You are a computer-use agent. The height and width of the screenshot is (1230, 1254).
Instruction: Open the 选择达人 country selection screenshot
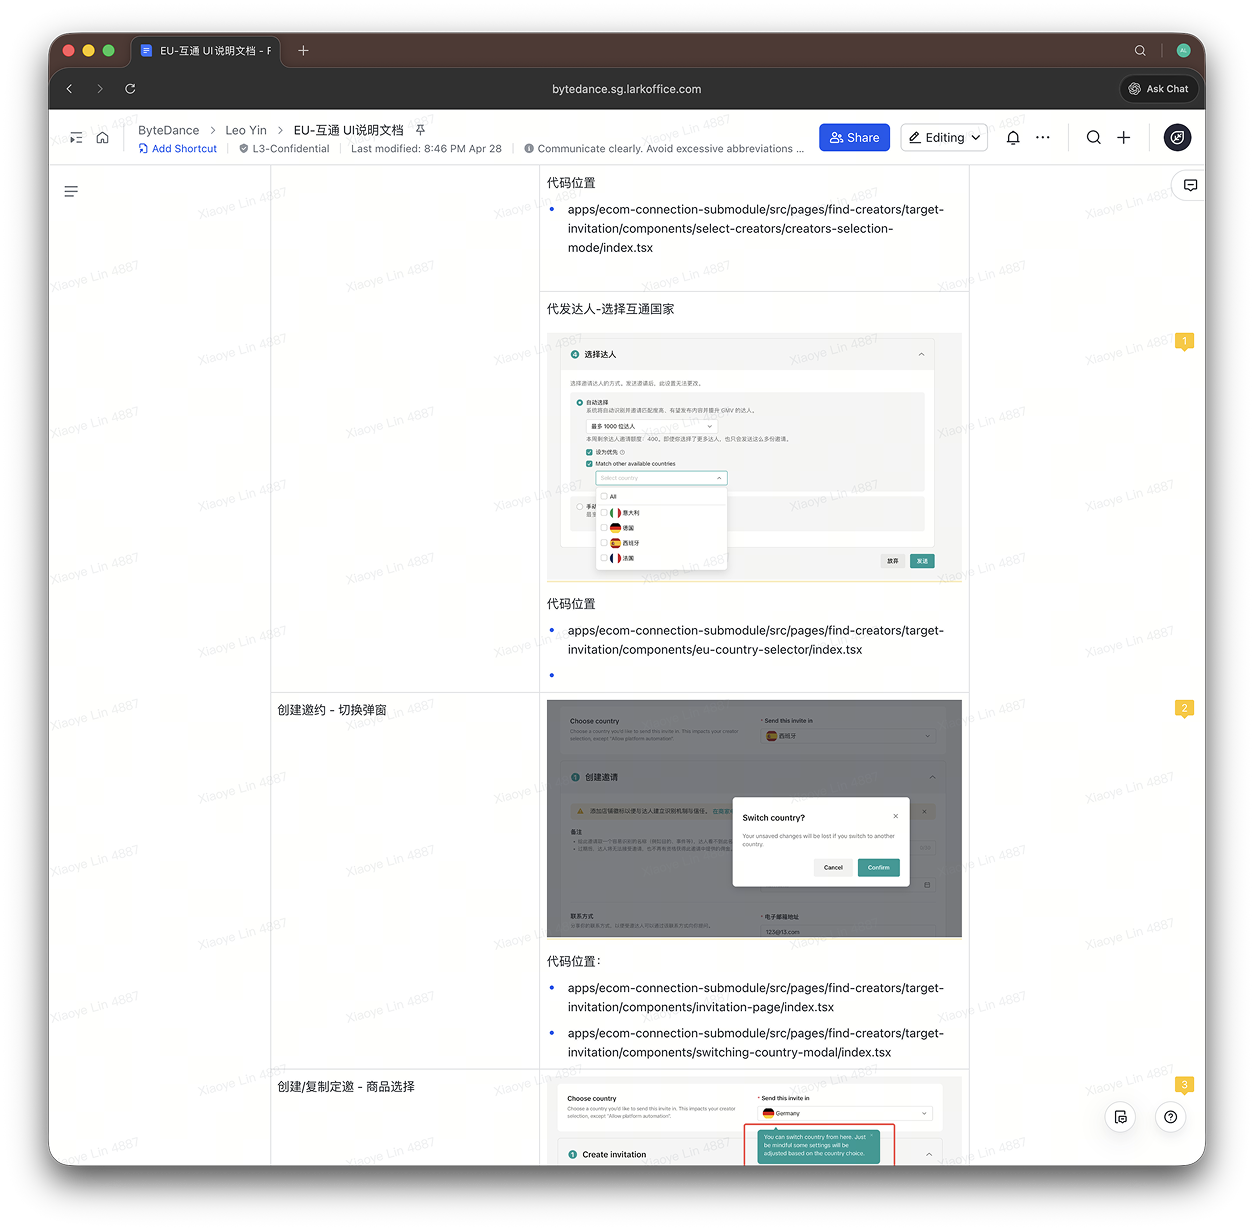coord(754,457)
